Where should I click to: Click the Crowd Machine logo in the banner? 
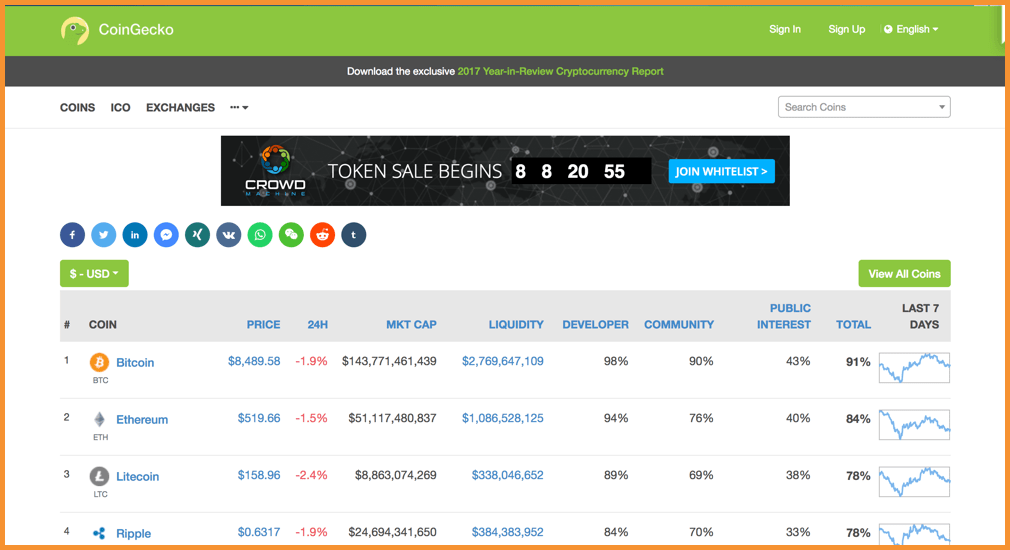275,171
